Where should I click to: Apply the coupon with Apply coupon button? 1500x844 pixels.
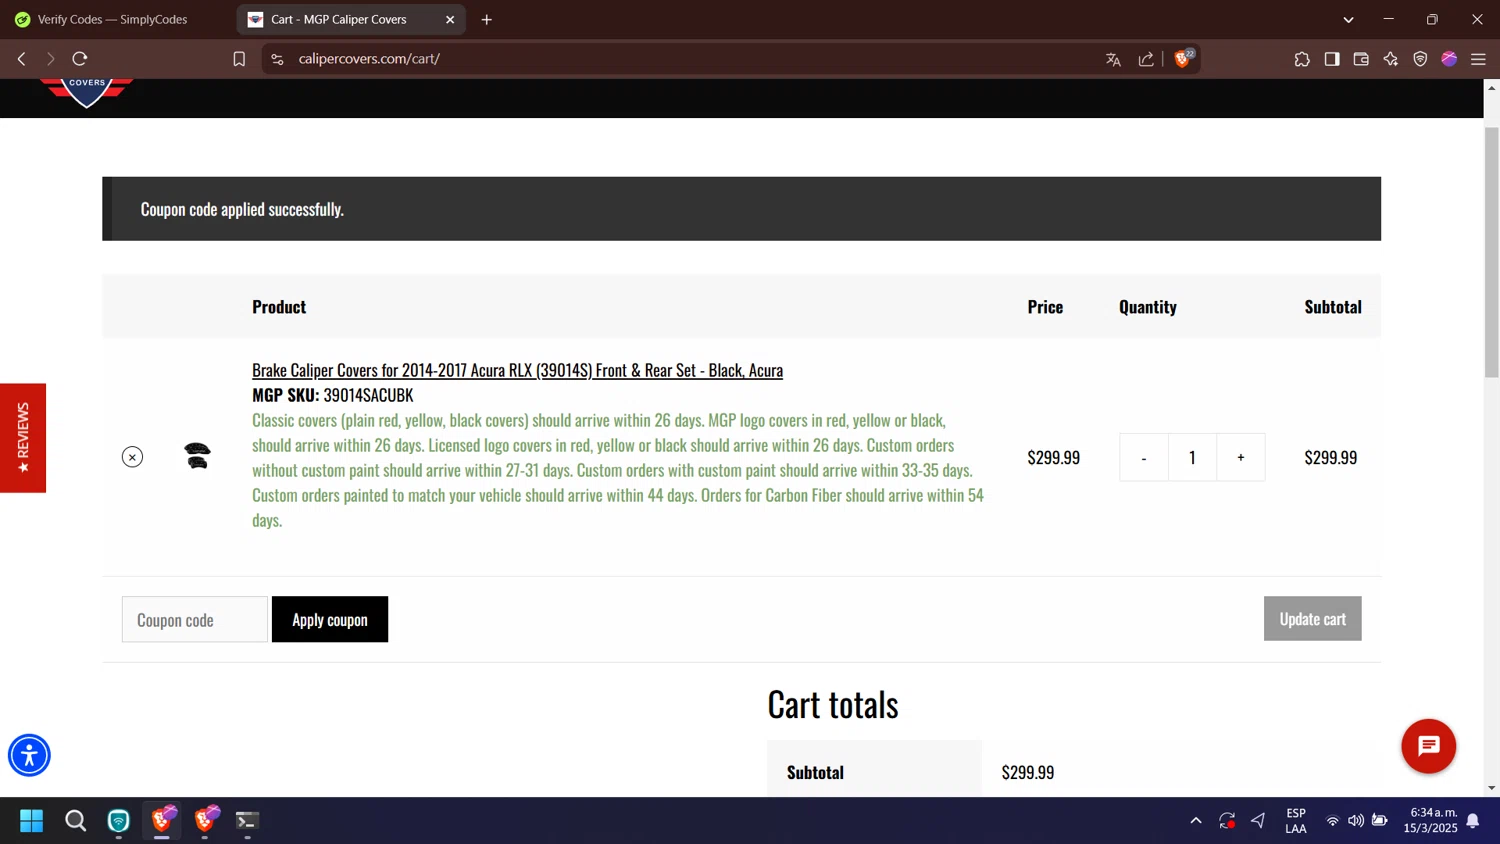(330, 620)
